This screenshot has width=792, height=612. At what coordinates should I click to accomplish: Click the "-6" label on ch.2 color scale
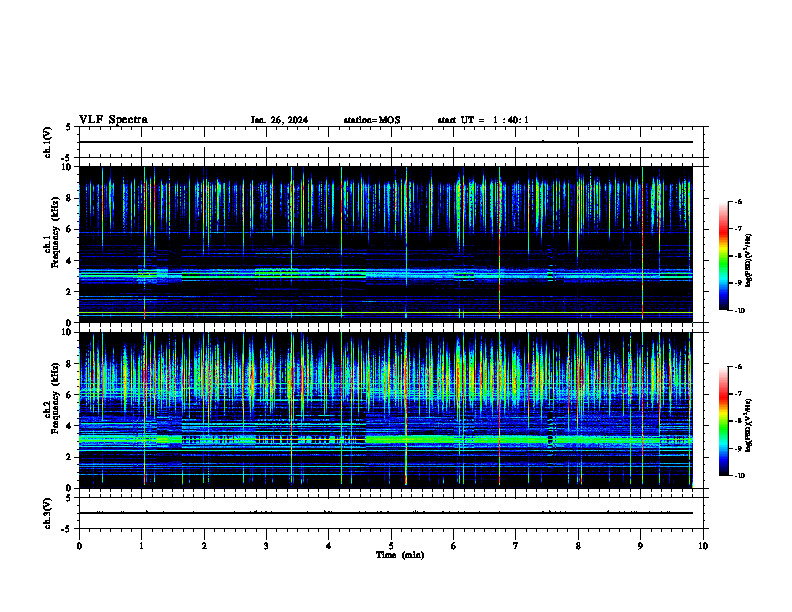coord(738,367)
